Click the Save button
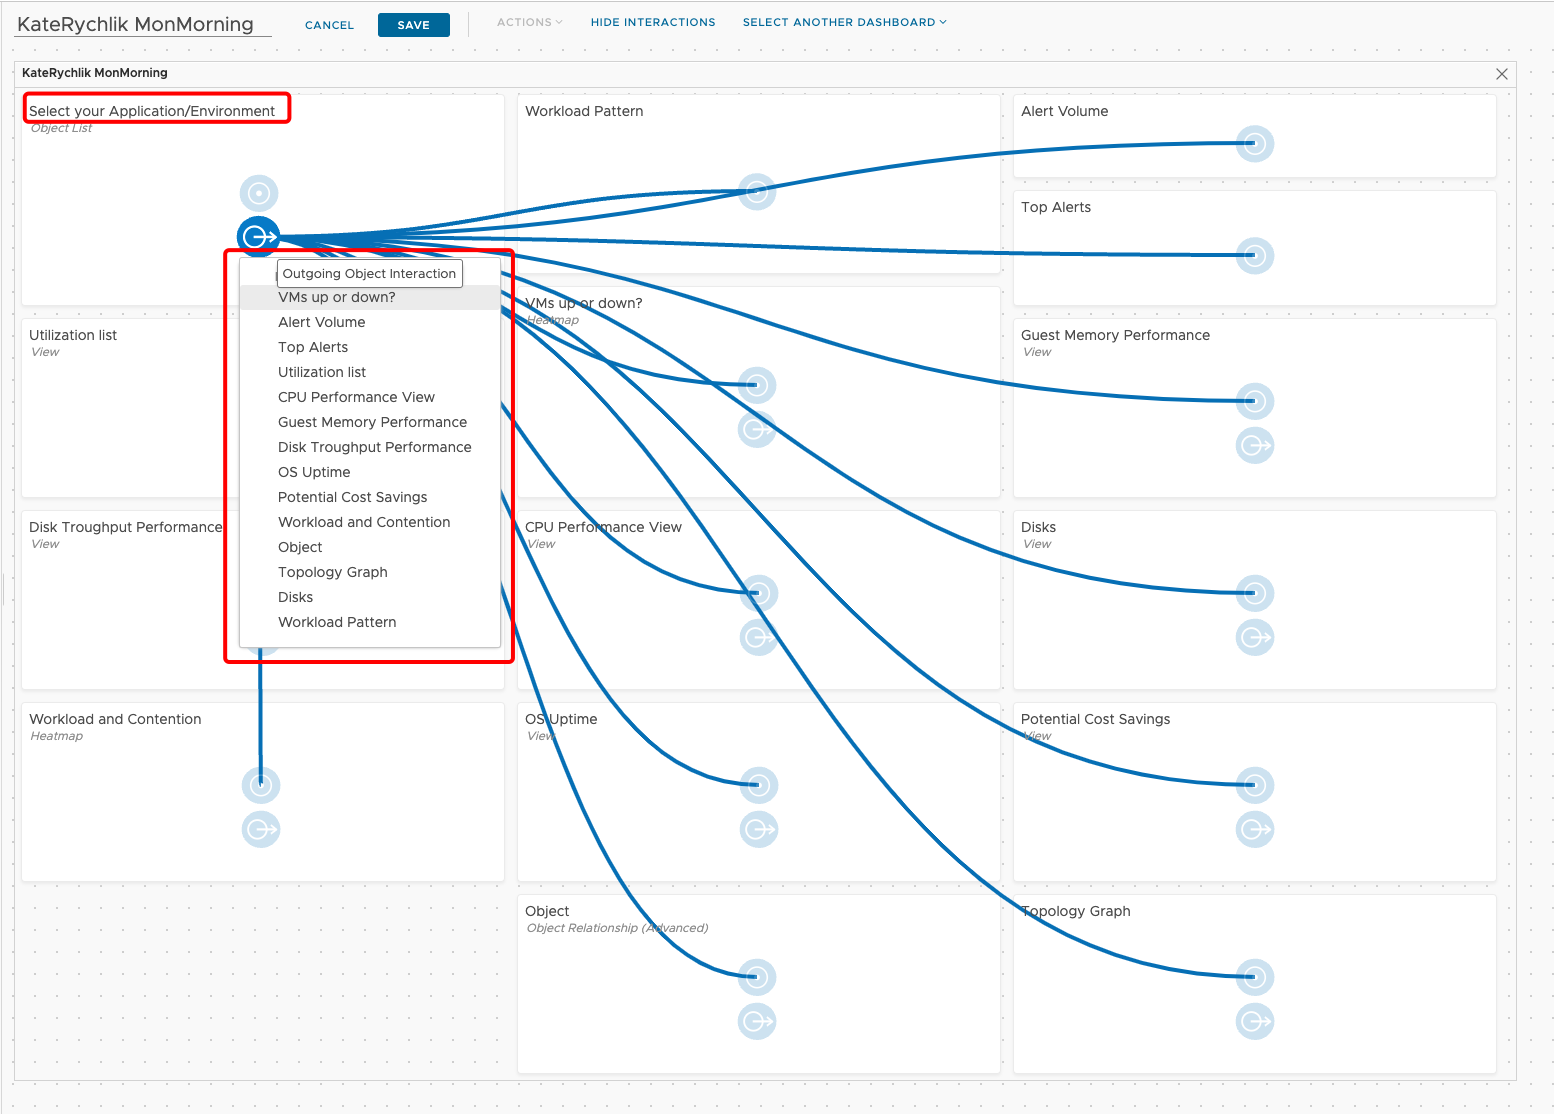Image resolution: width=1554 pixels, height=1114 pixels. coord(413,24)
